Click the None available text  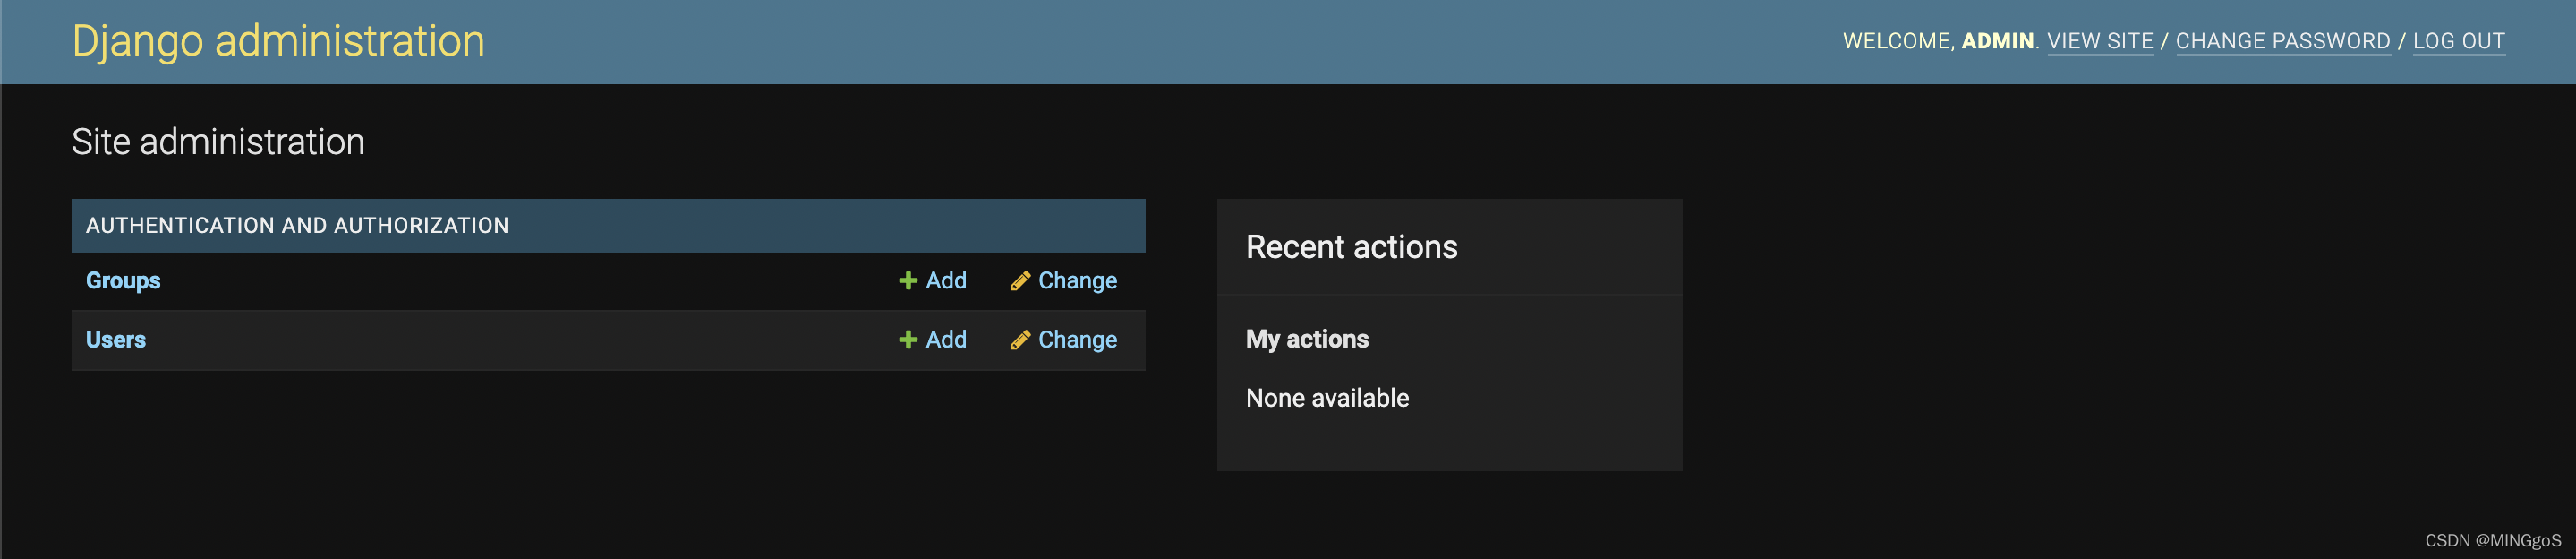pos(1327,398)
